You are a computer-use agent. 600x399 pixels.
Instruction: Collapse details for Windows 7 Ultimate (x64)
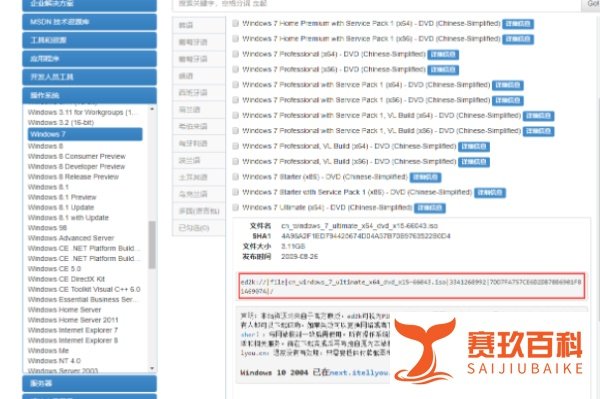point(430,208)
